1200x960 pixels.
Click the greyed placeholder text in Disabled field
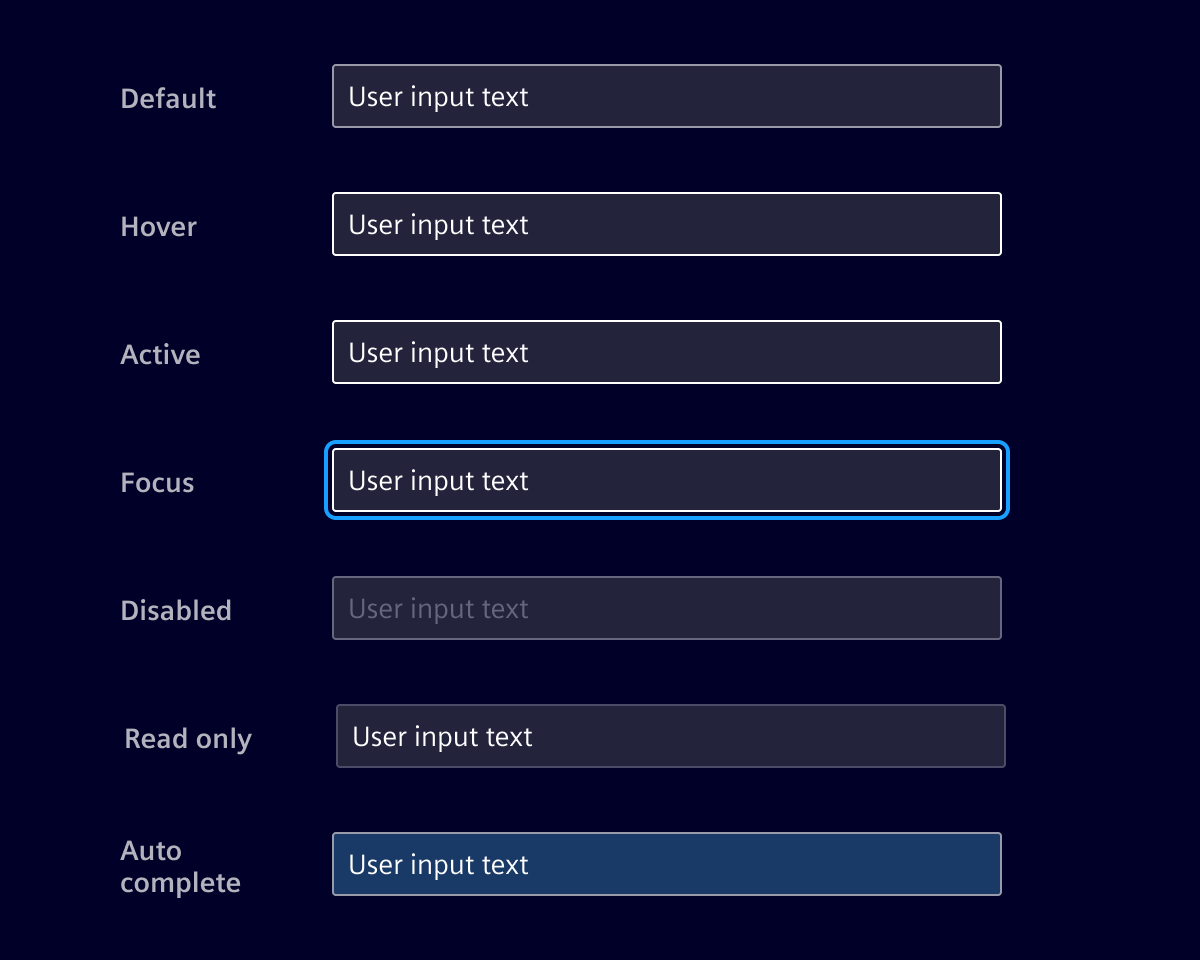coord(437,608)
